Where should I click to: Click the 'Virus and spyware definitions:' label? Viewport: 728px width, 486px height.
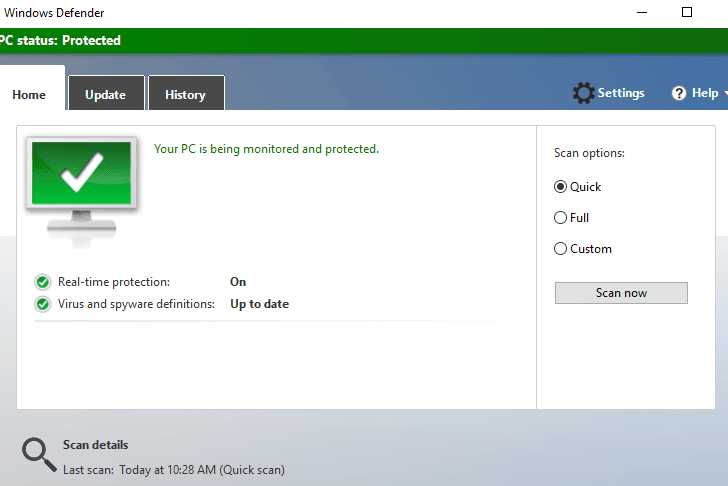pyautogui.click(x=136, y=304)
